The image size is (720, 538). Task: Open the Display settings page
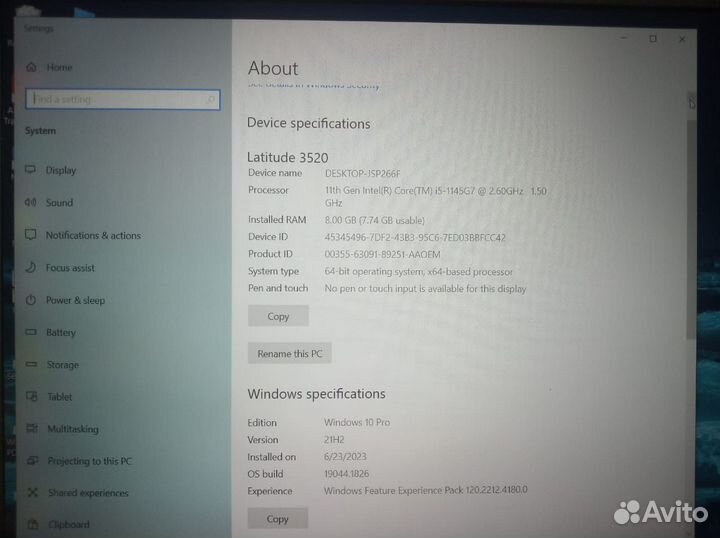pyautogui.click(x=61, y=170)
